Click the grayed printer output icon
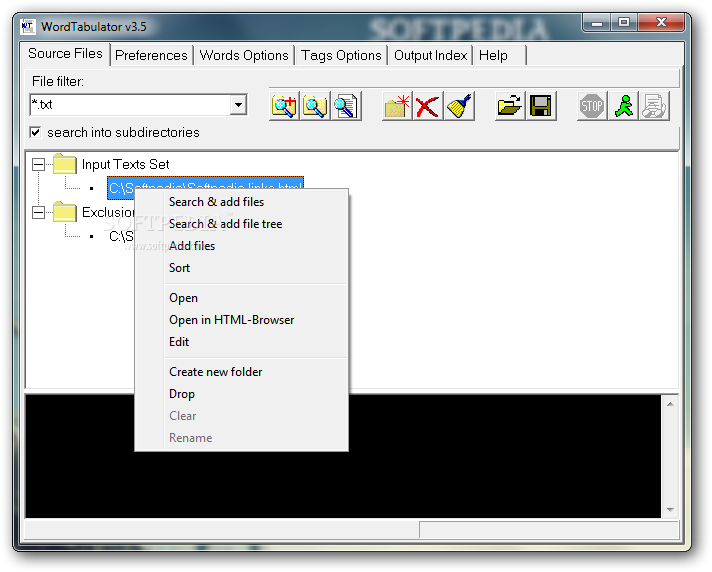The height and width of the screenshot is (572, 712). [654, 106]
